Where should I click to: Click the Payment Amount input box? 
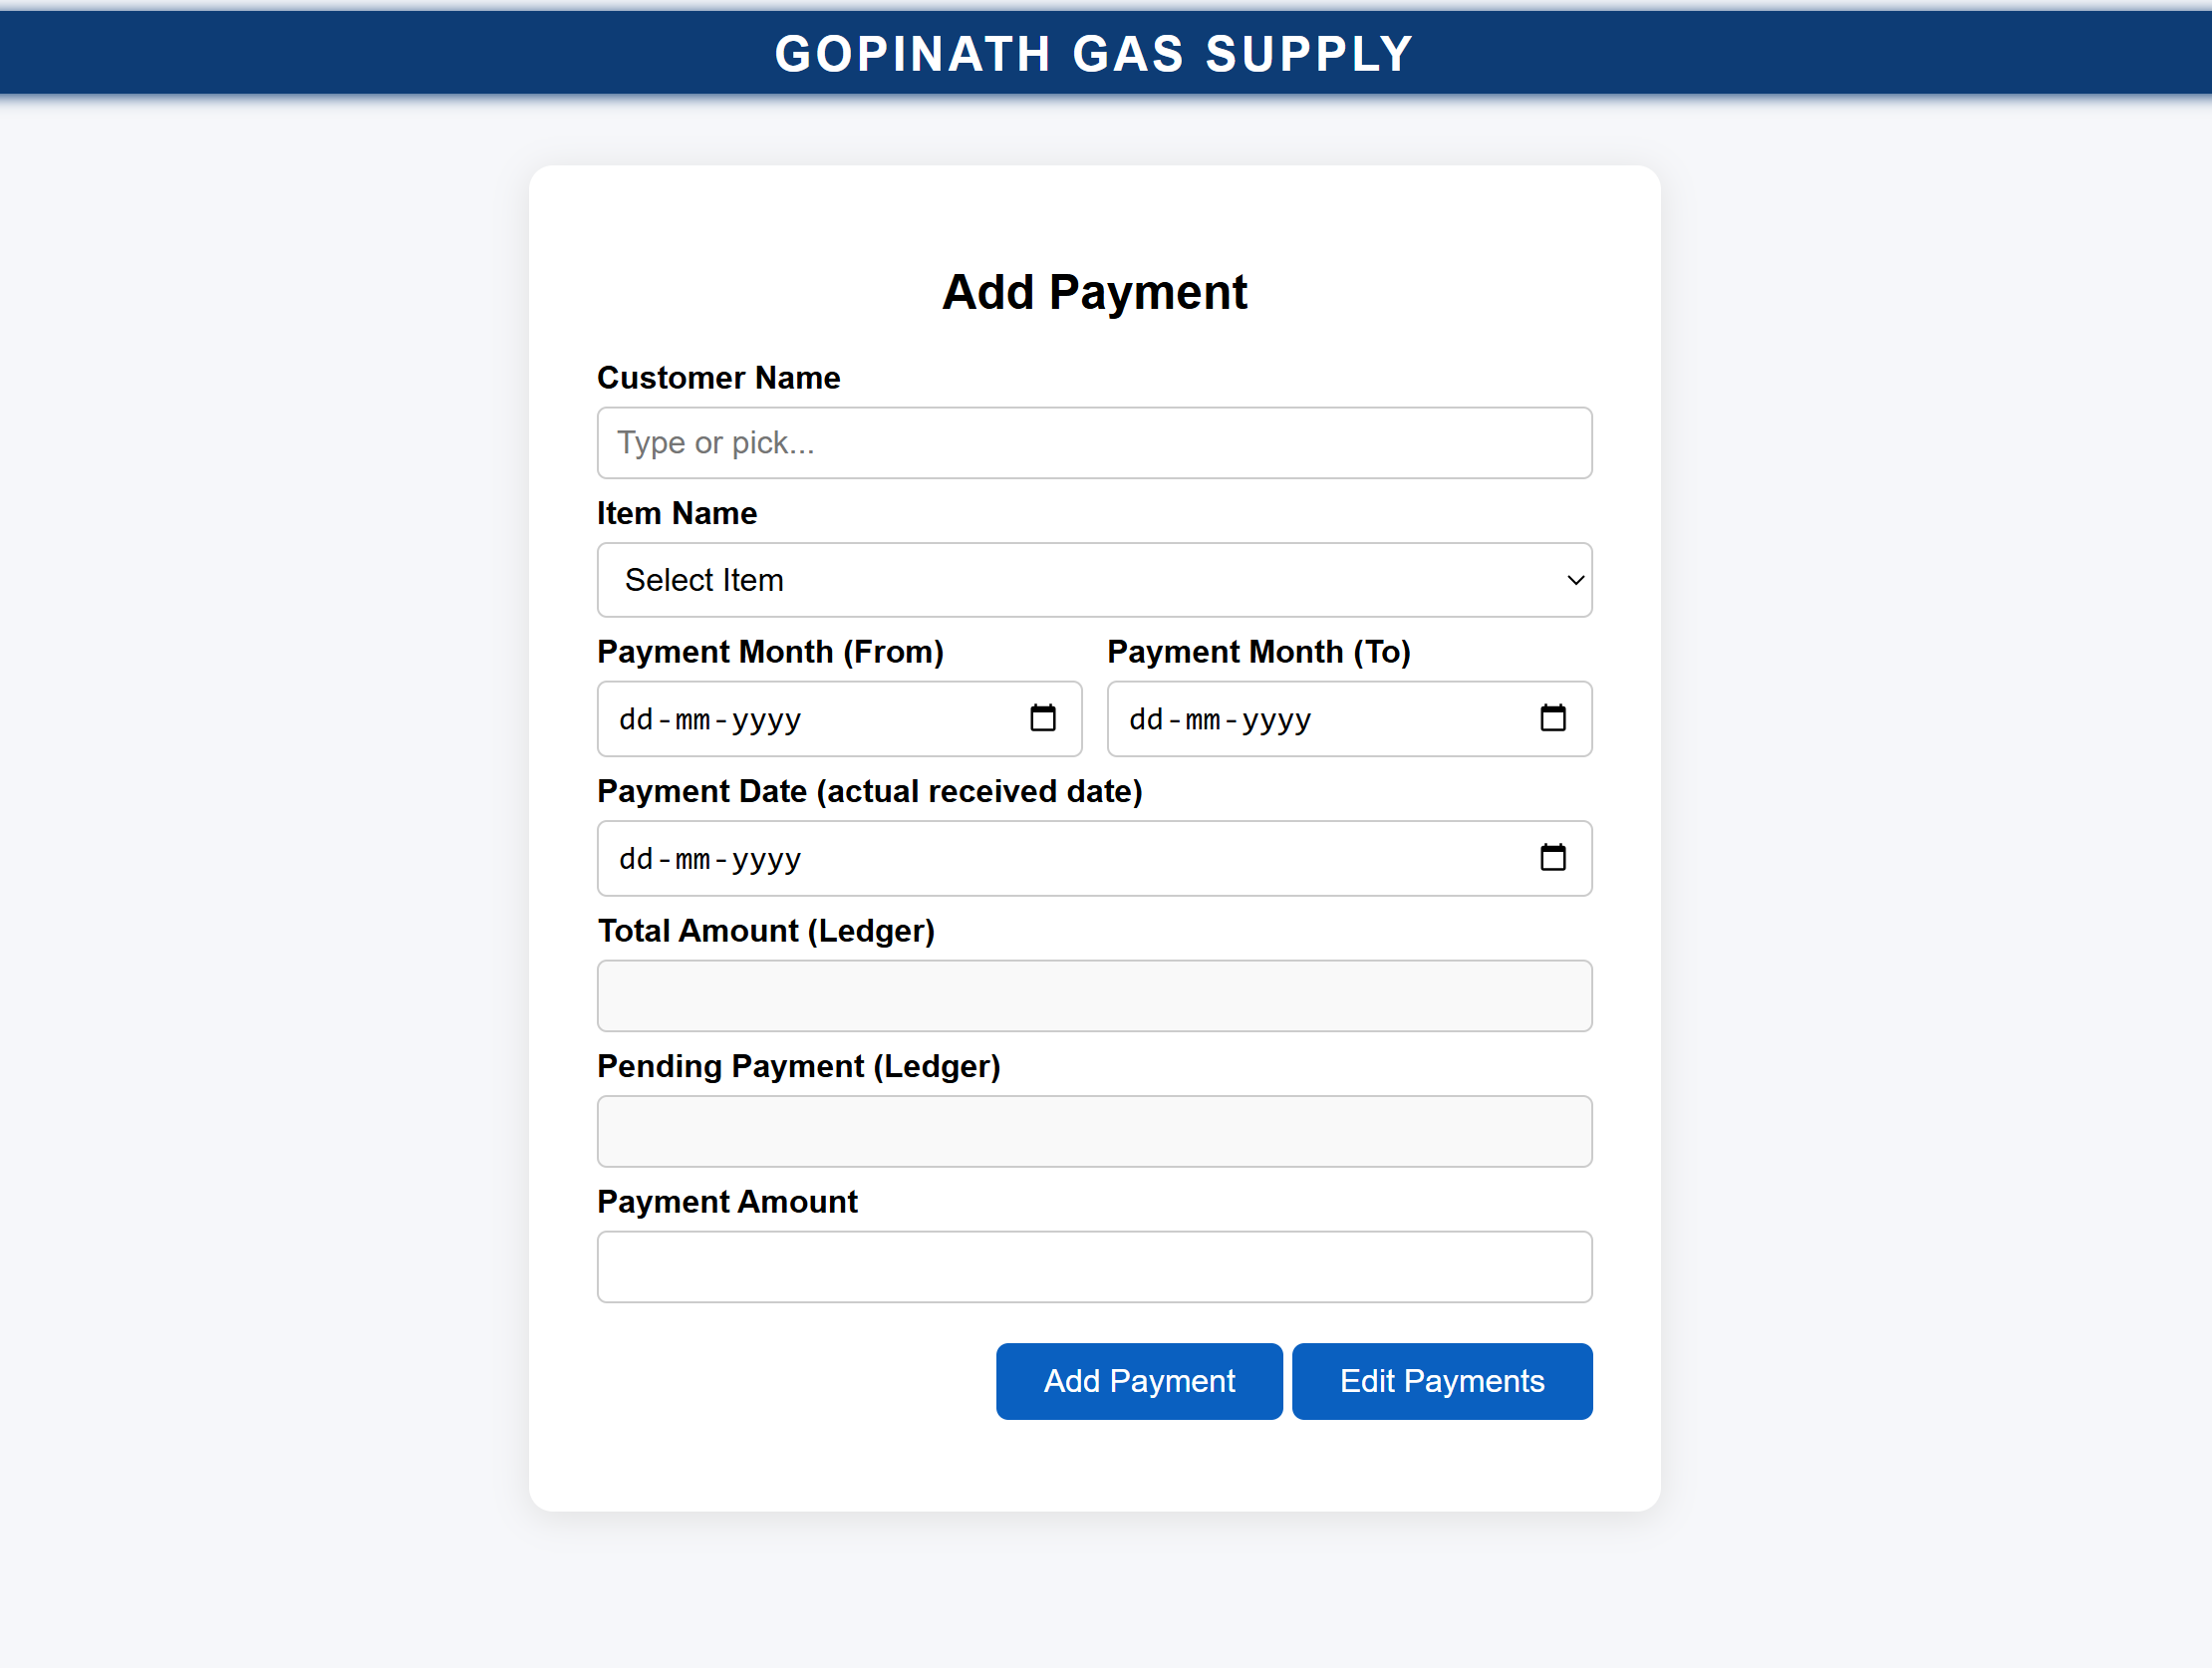1094,1267
